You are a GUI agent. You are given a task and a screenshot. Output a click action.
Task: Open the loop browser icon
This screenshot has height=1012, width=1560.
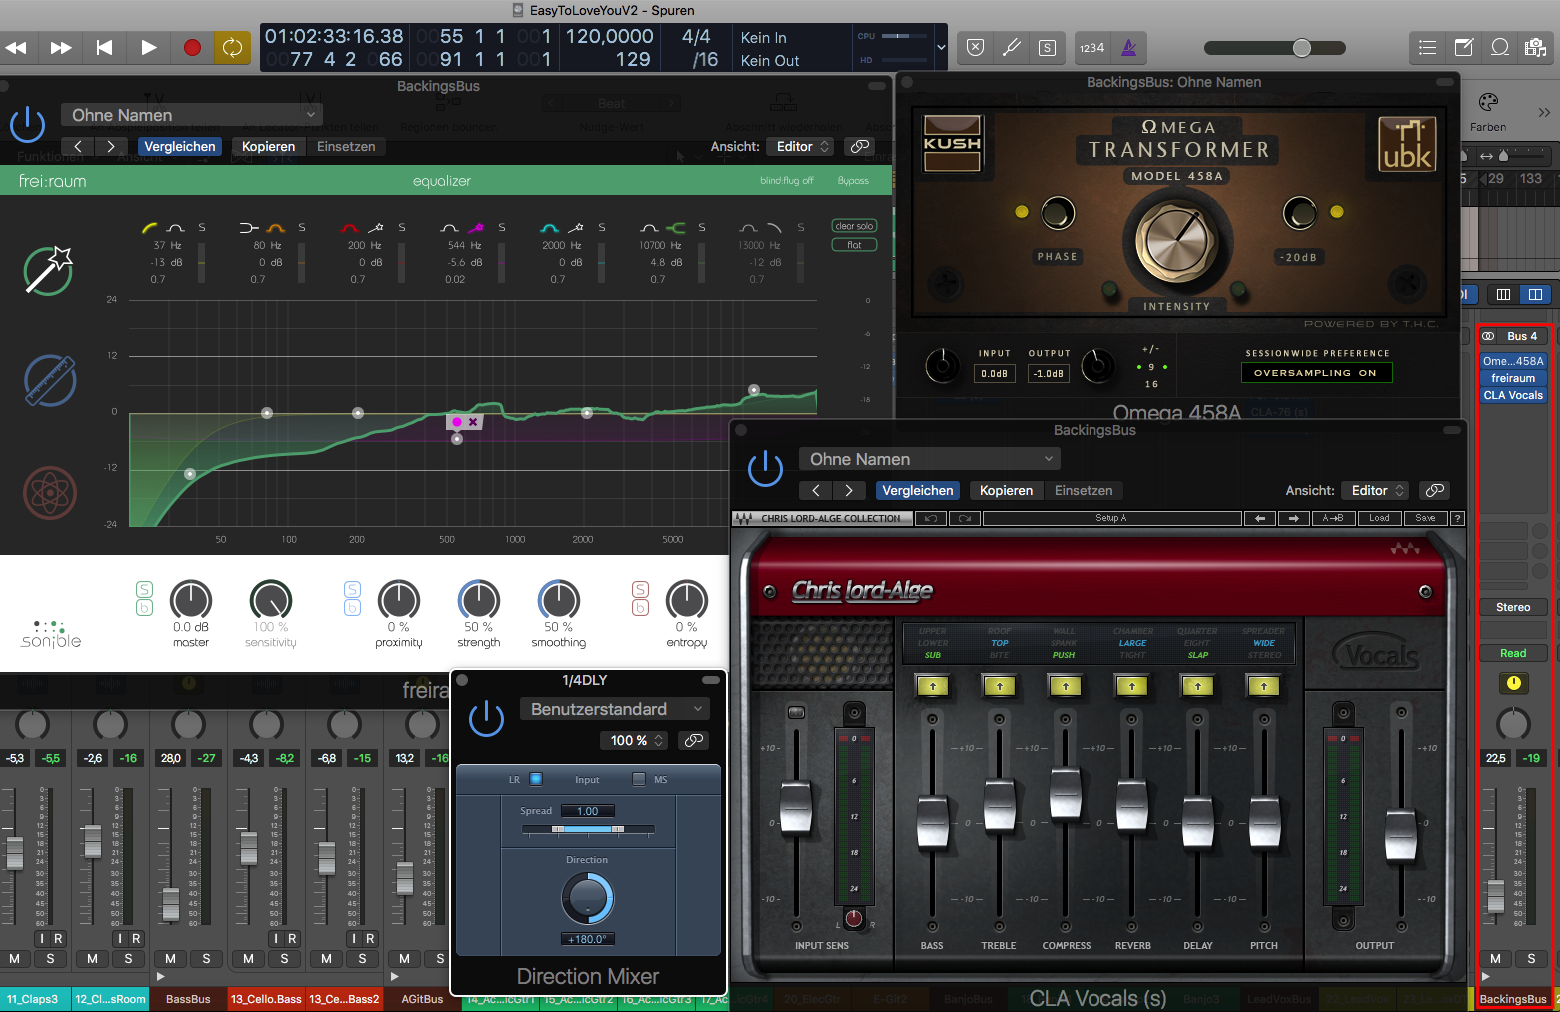(x=1500, y=47)
